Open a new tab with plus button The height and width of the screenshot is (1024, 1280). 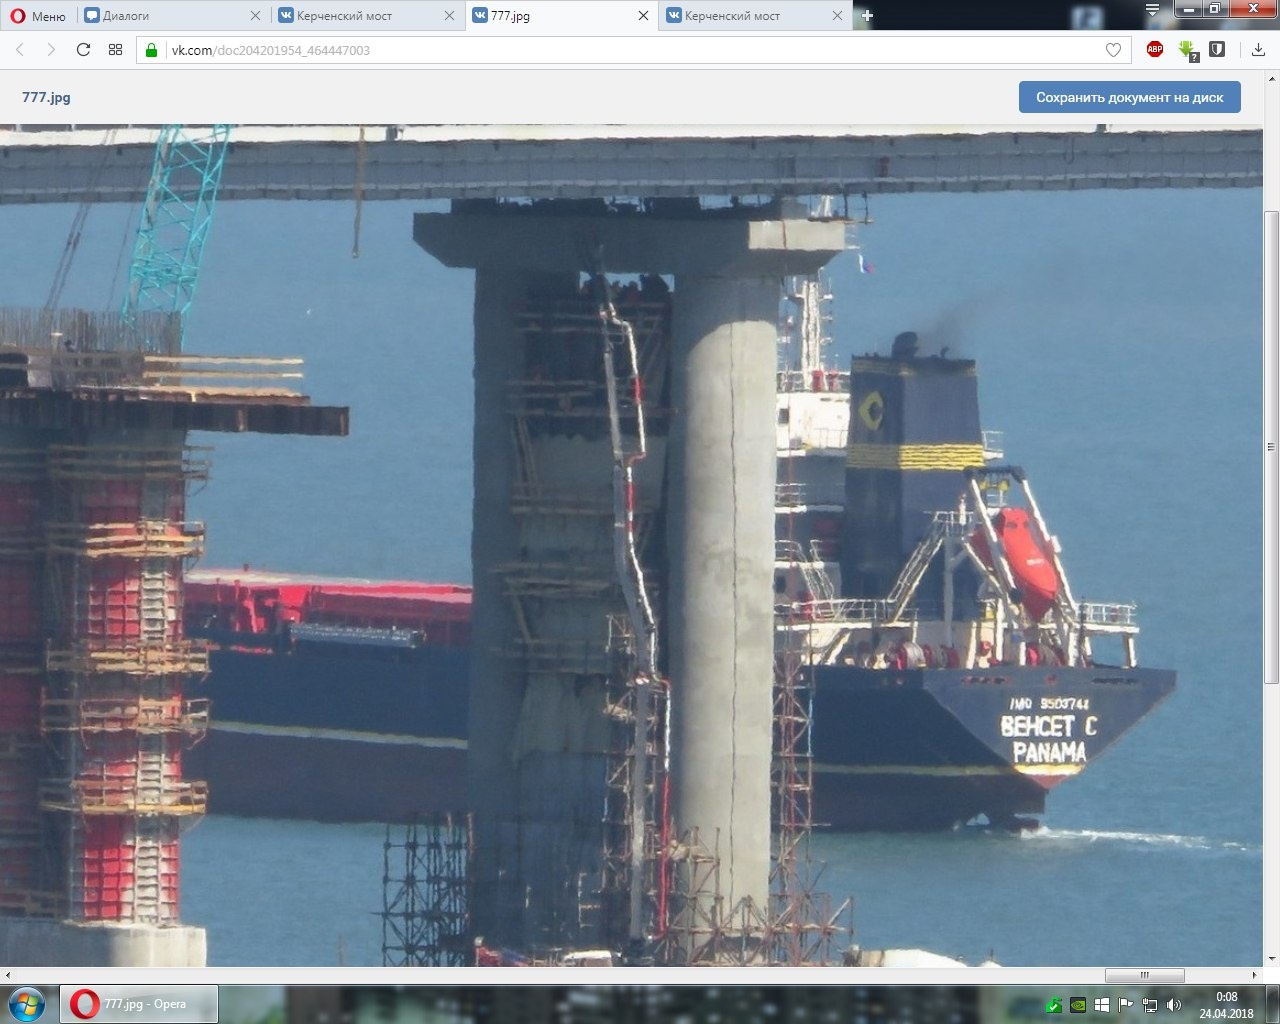pos(867,16)
